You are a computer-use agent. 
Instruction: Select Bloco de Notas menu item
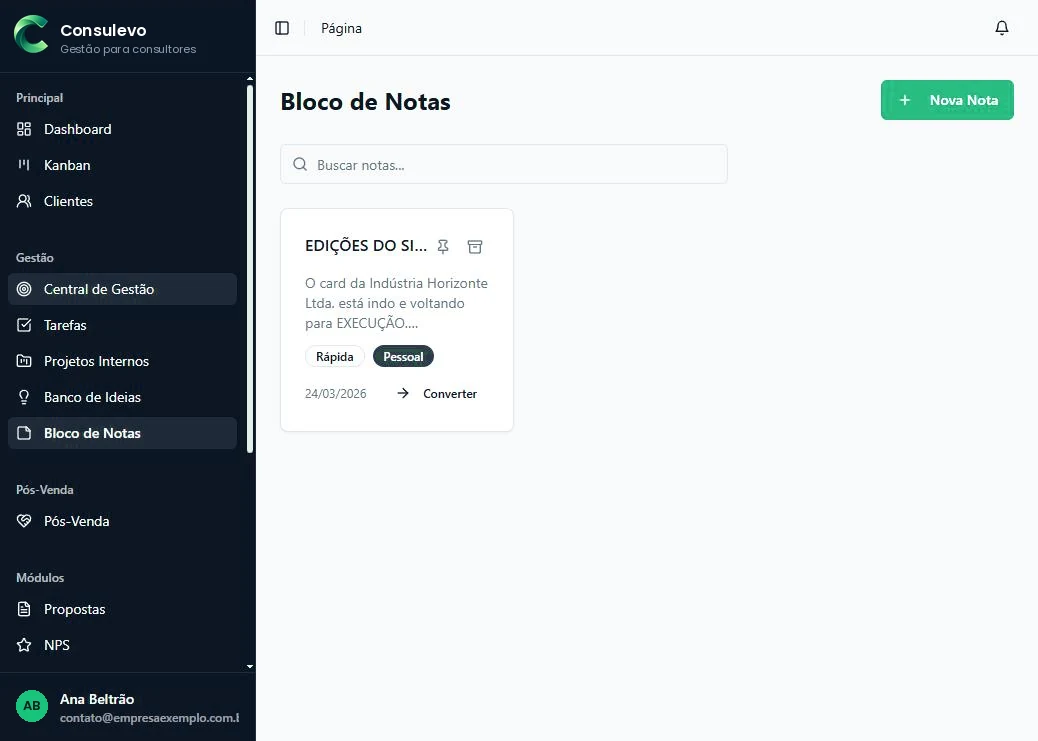coord(122,433)
